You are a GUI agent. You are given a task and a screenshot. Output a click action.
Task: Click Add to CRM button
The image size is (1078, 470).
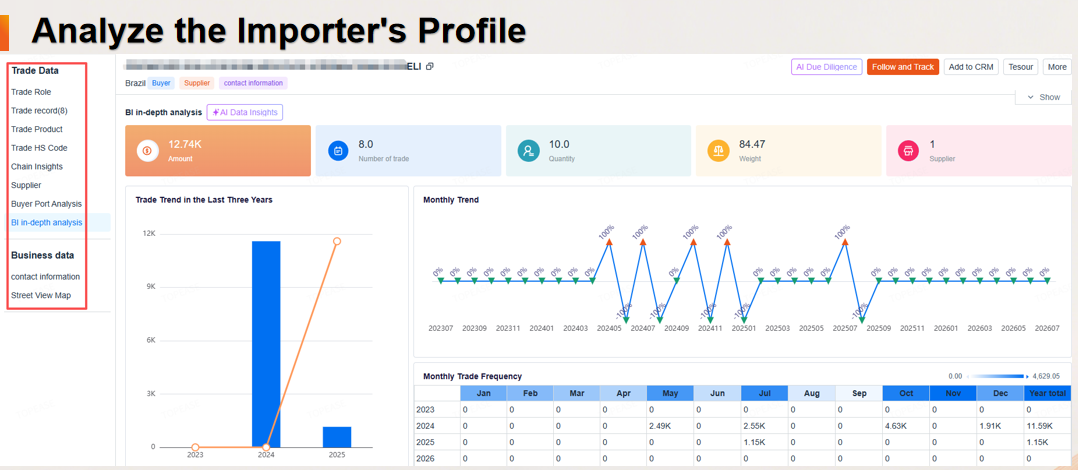click(971, 67)
